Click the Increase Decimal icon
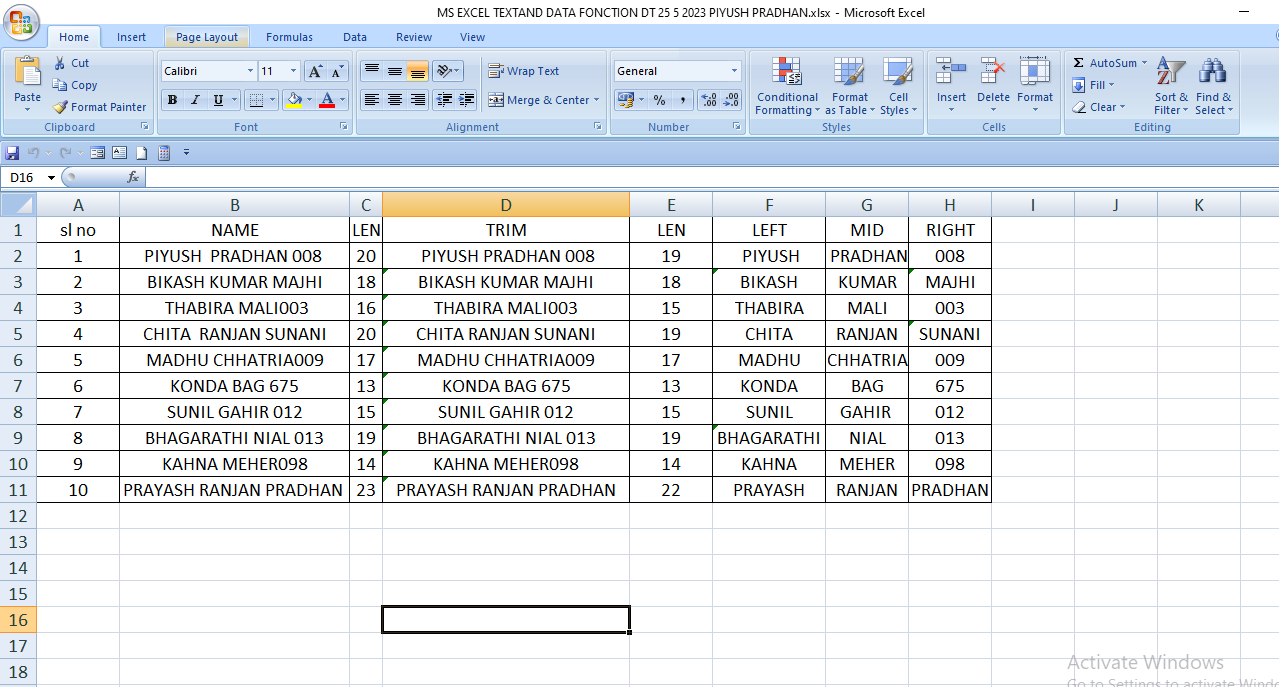The height and width of the screenshot is (687, 1279). pos(709,100)
